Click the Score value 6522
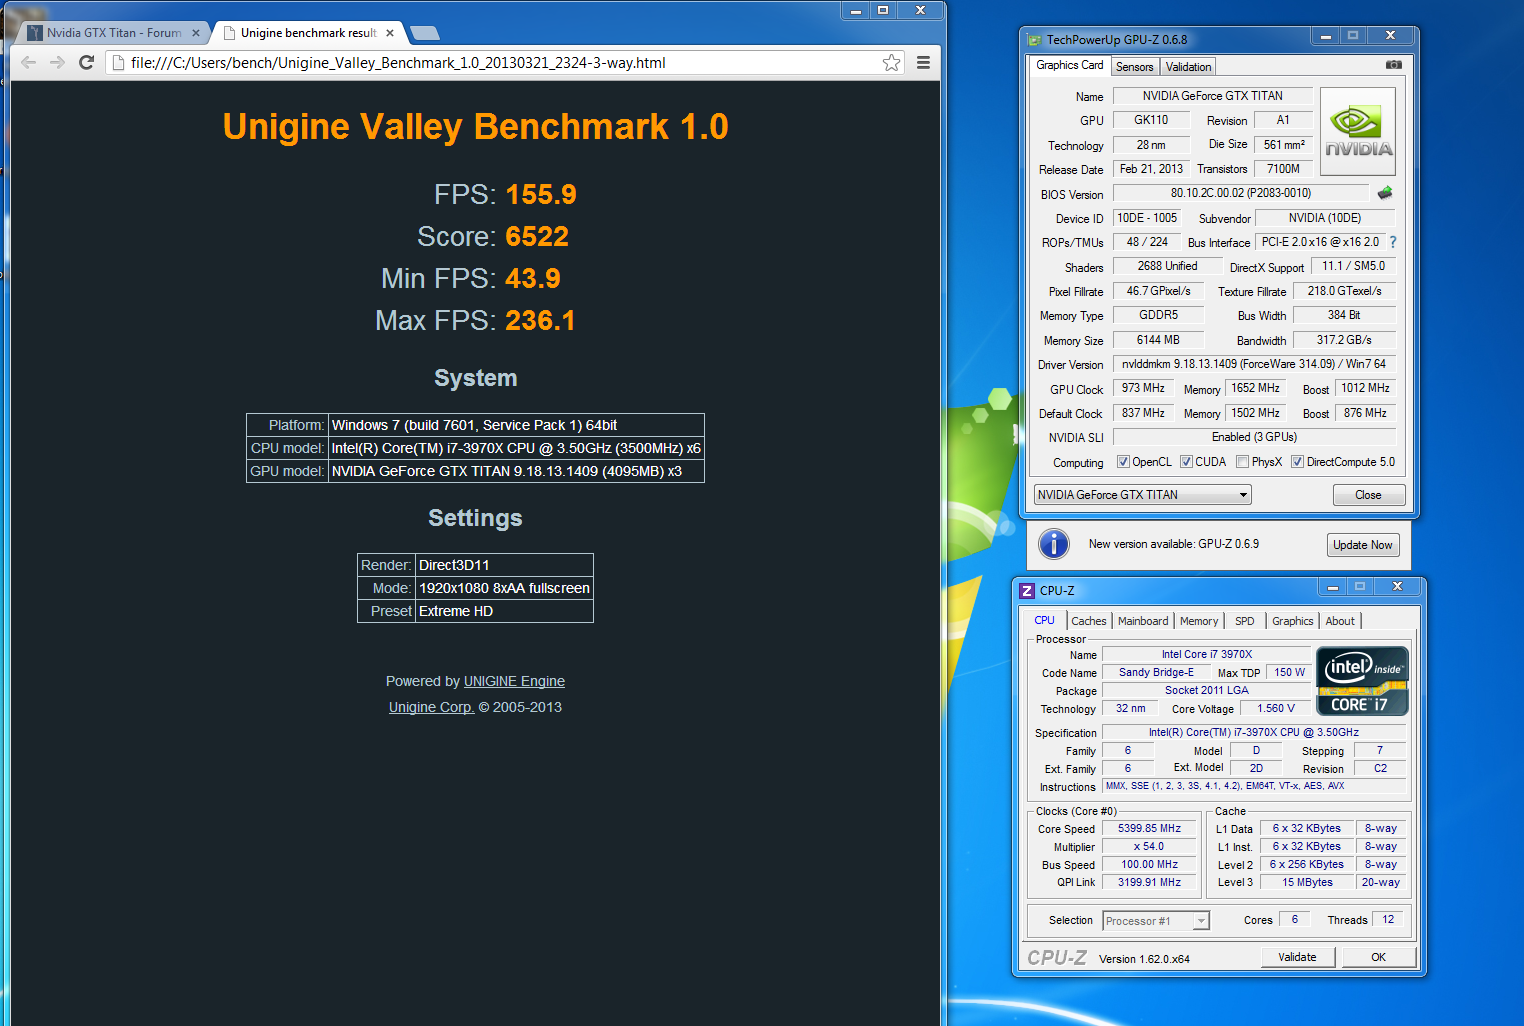The width and height of the screenshot is (1524, 1026). (x=537, y=236)
